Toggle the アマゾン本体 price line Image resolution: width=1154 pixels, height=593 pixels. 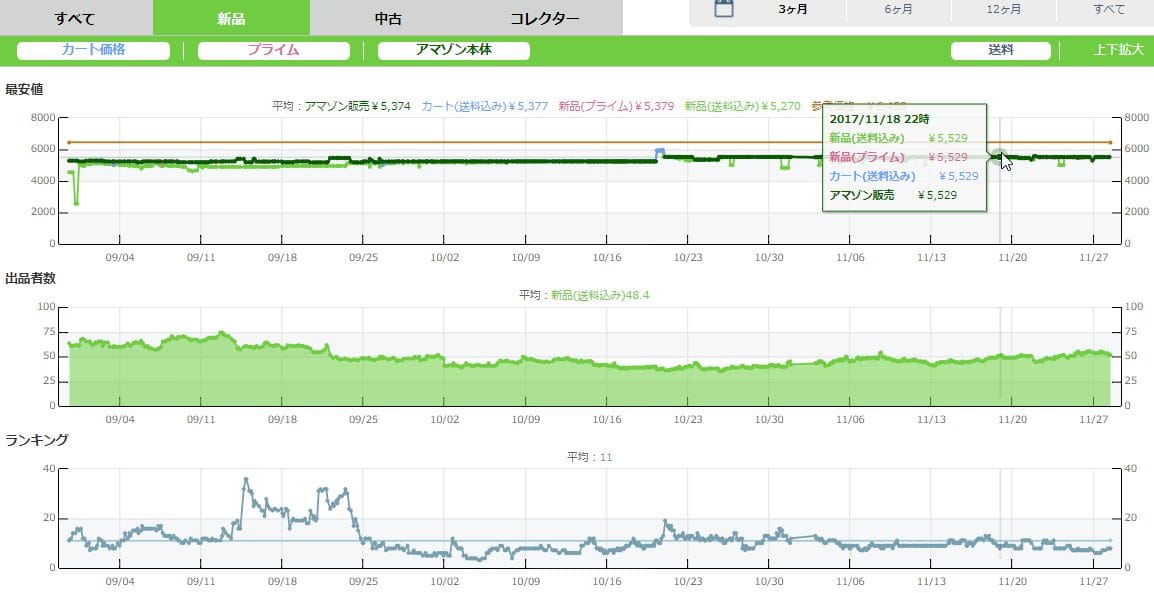click(453, 50)
